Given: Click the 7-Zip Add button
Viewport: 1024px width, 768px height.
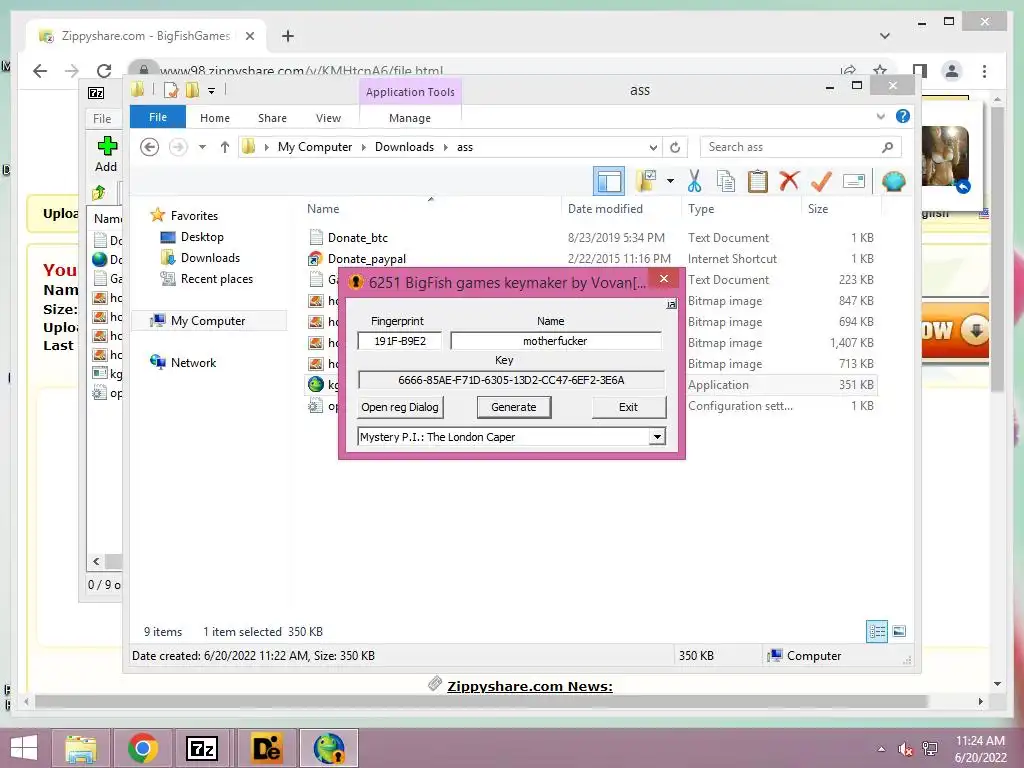Looking at the screenshot, I should (106, 154).
